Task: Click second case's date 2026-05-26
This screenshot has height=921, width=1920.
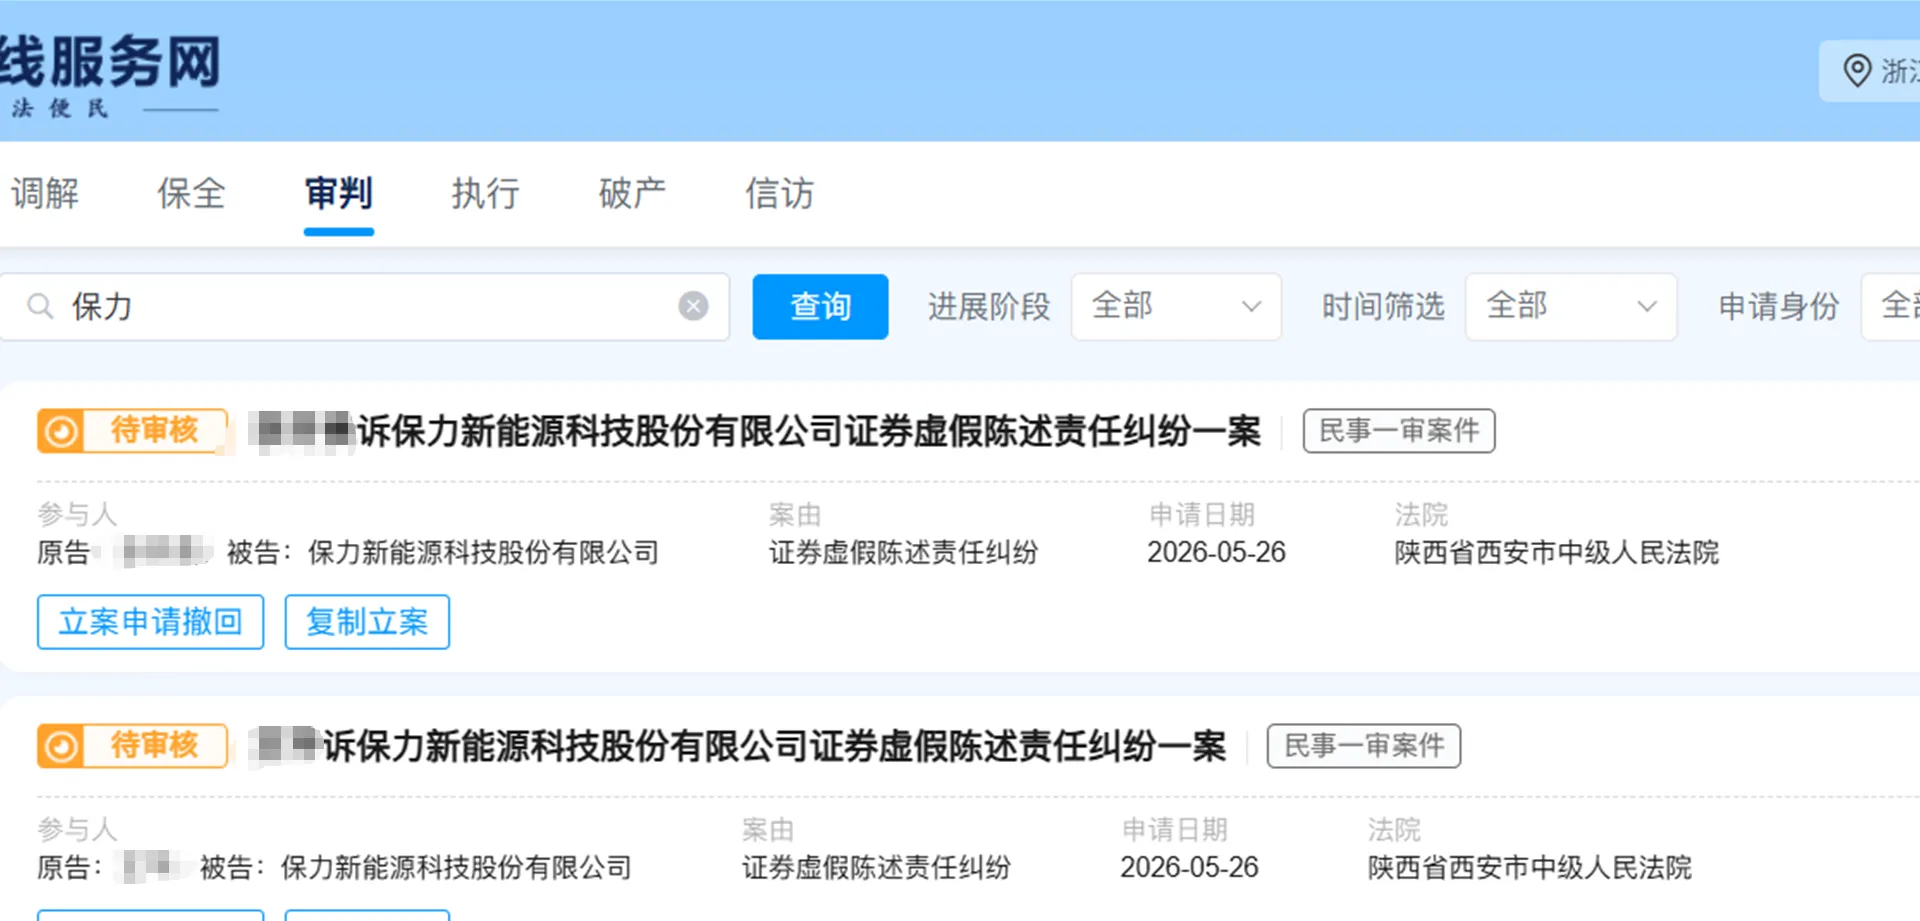Action: [x=1189, y=867]
